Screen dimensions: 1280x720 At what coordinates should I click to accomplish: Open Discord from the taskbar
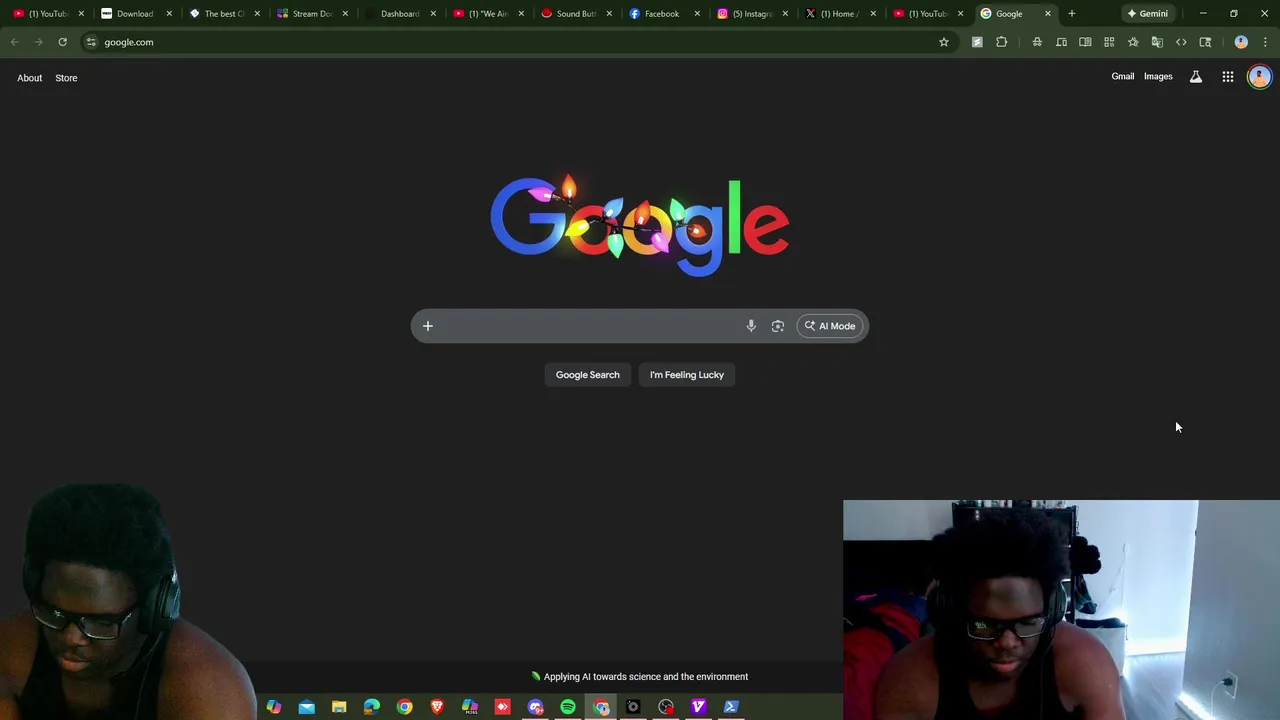click(535, 707)
